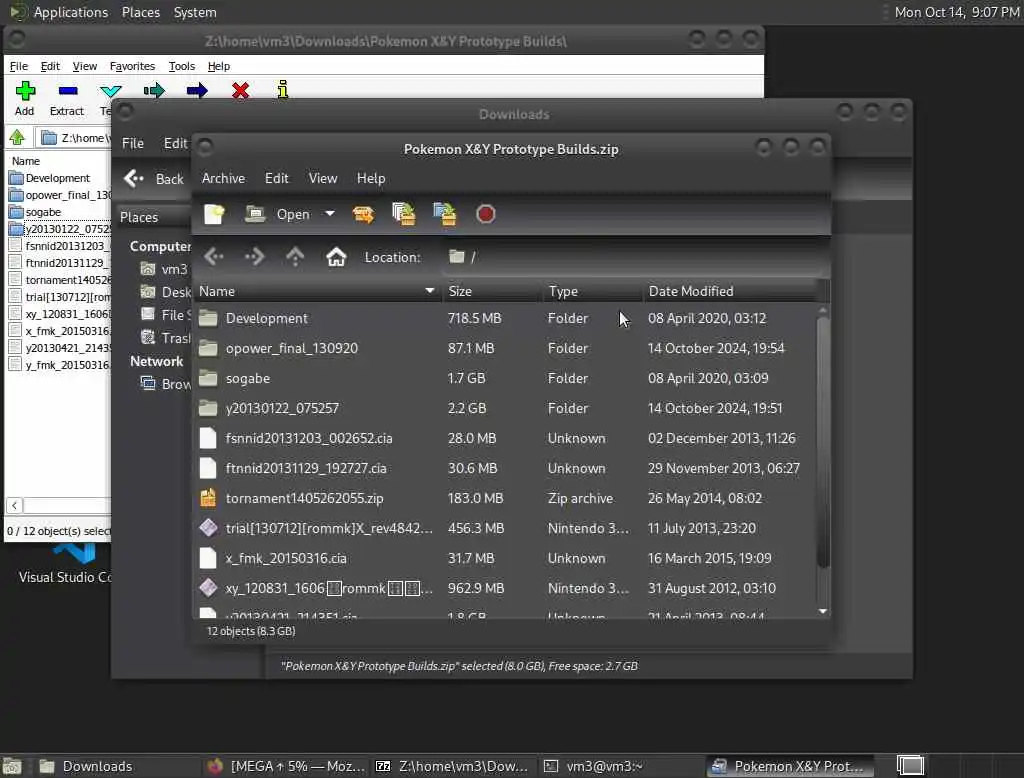Click Back button in Downloads file manager

pos(155,179)
